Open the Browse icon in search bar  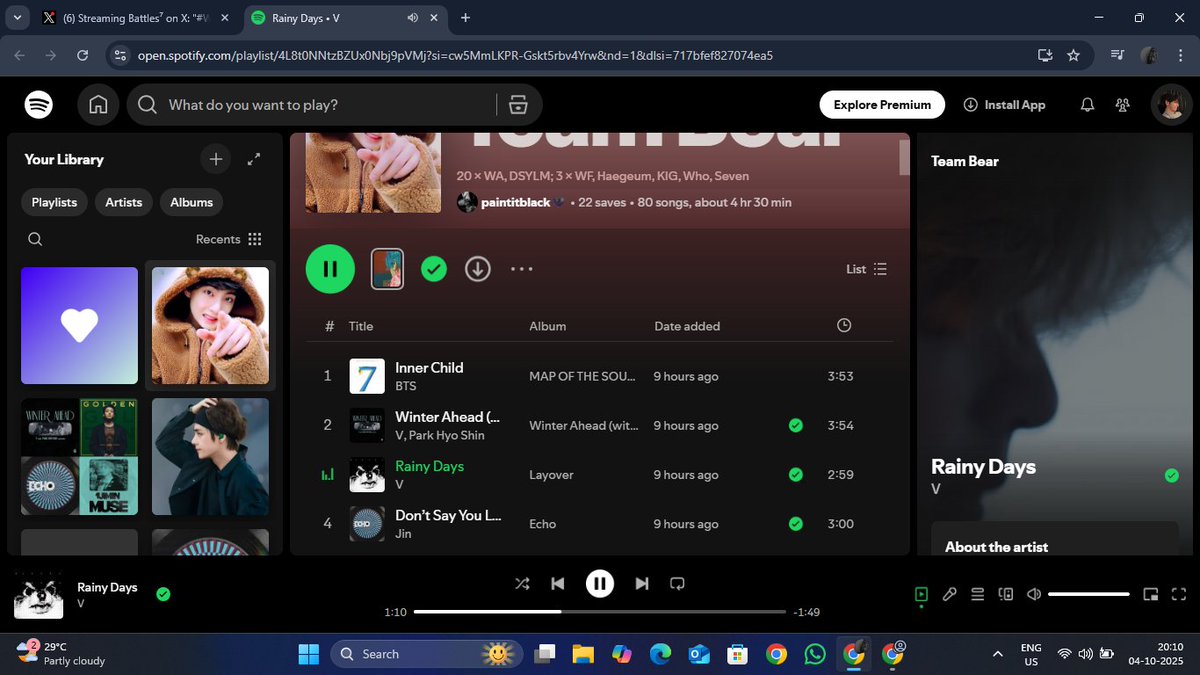click(518, 105)
